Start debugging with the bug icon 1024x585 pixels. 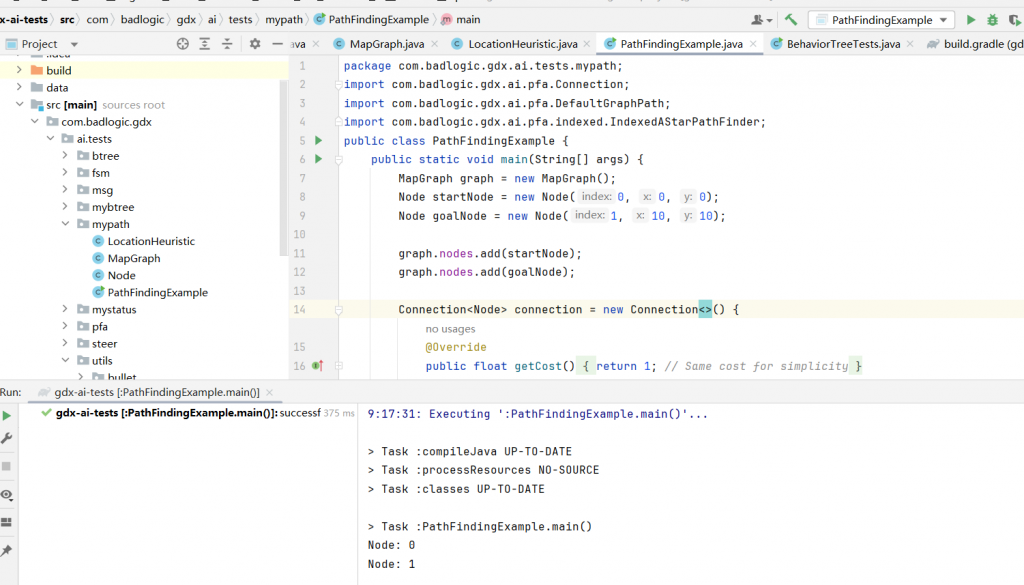tap(992, 20)
